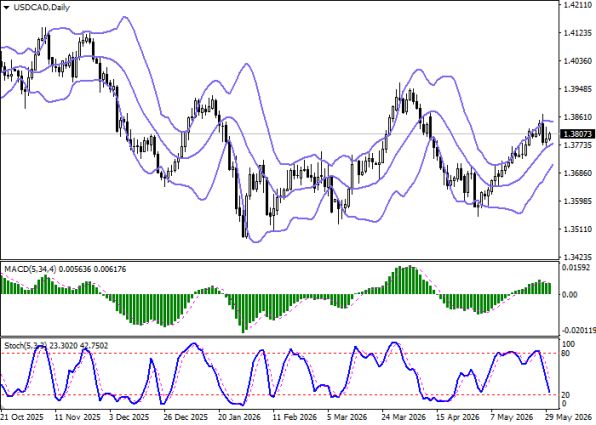Click the 5 Mar 2026 date label

tap(347, 417)
